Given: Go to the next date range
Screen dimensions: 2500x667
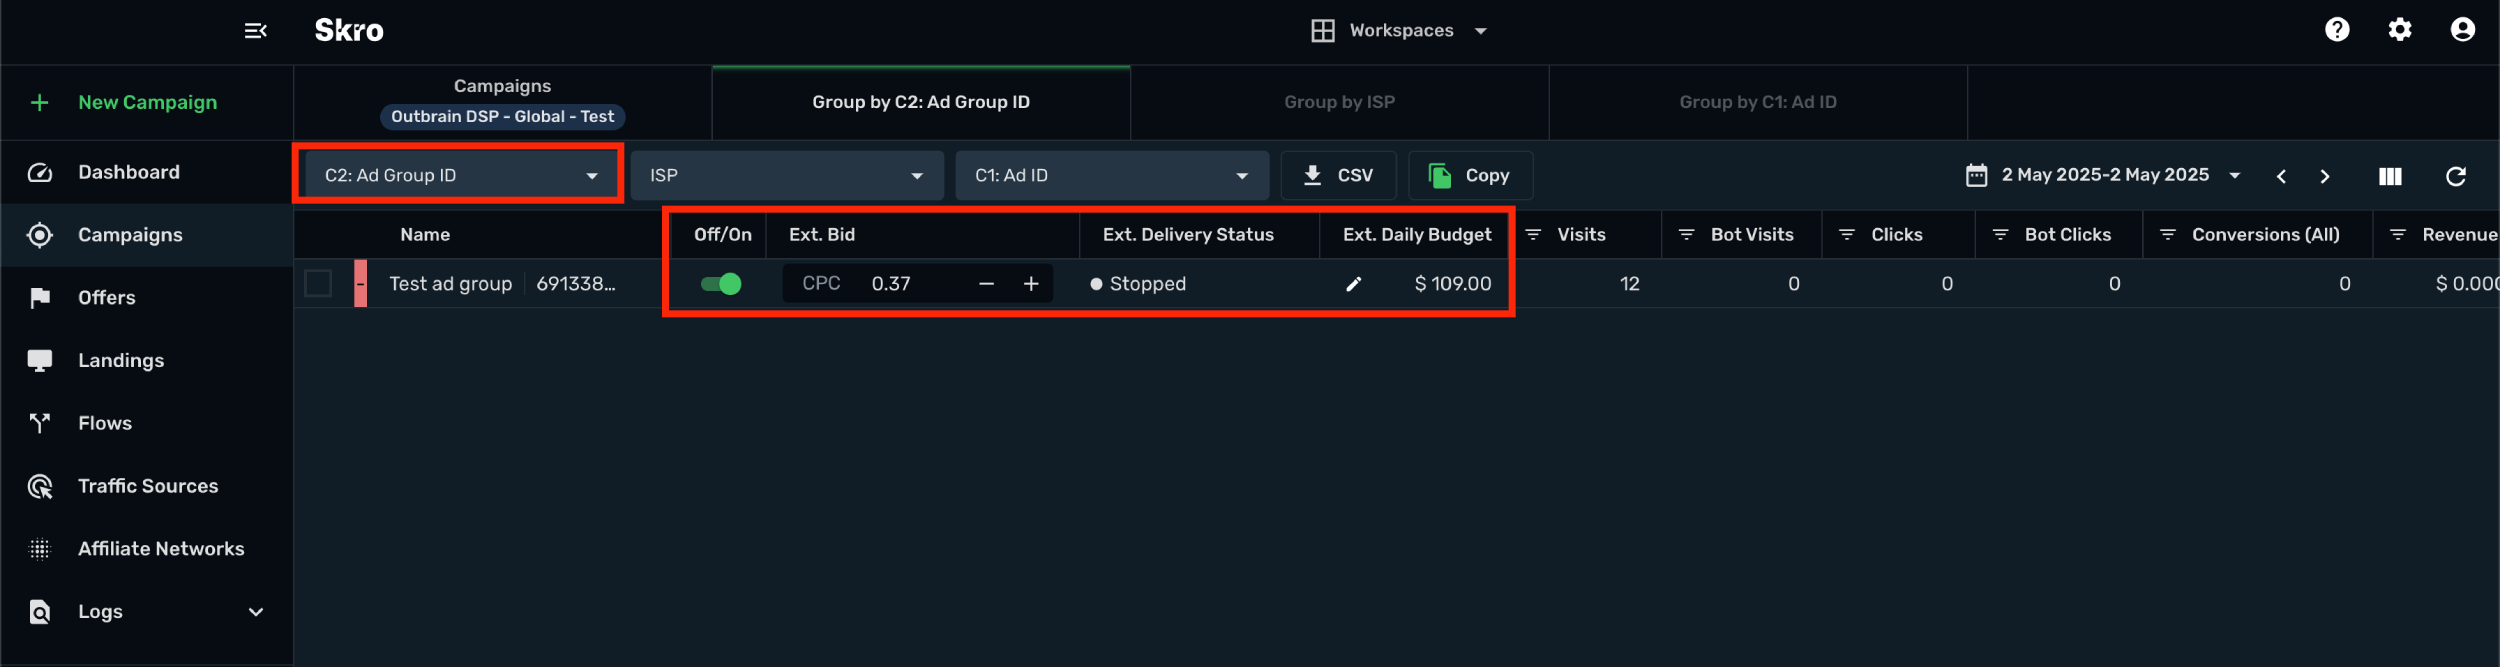Looking at the screenshot, I should 2325,176.
